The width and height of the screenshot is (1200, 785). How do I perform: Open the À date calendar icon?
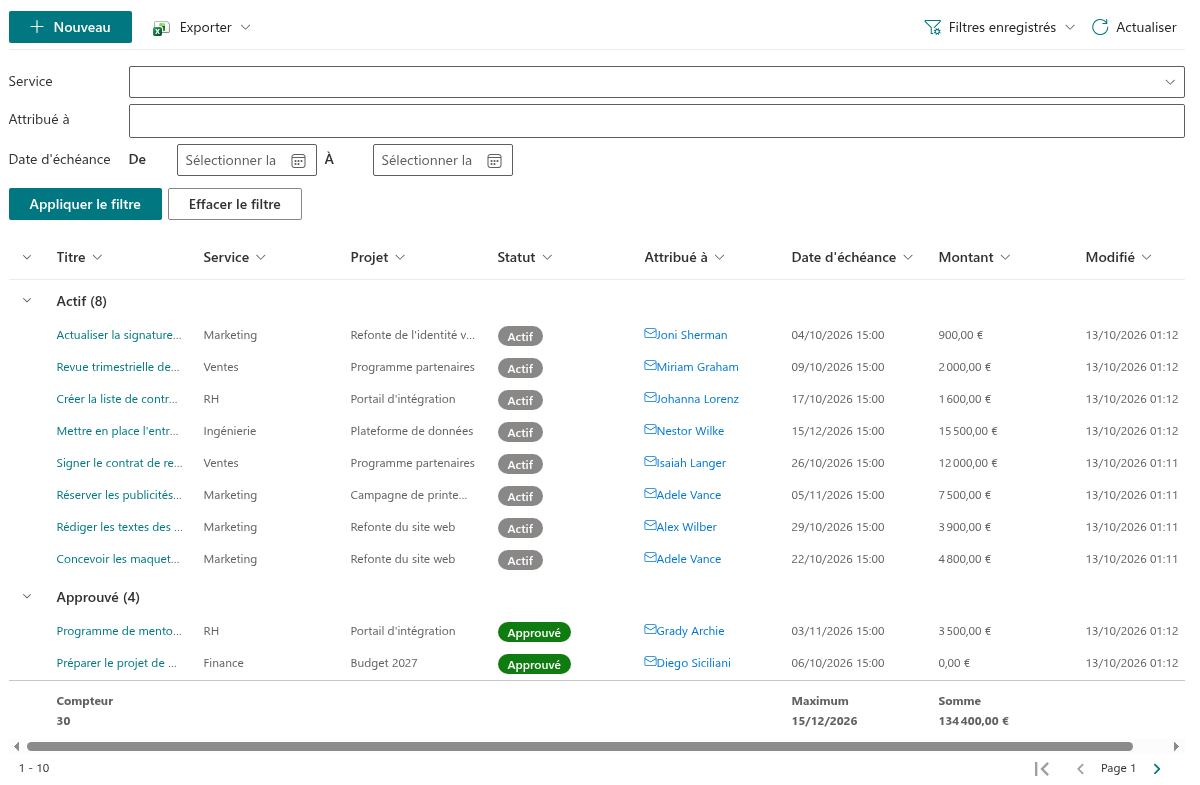click(x=494, y=160)
